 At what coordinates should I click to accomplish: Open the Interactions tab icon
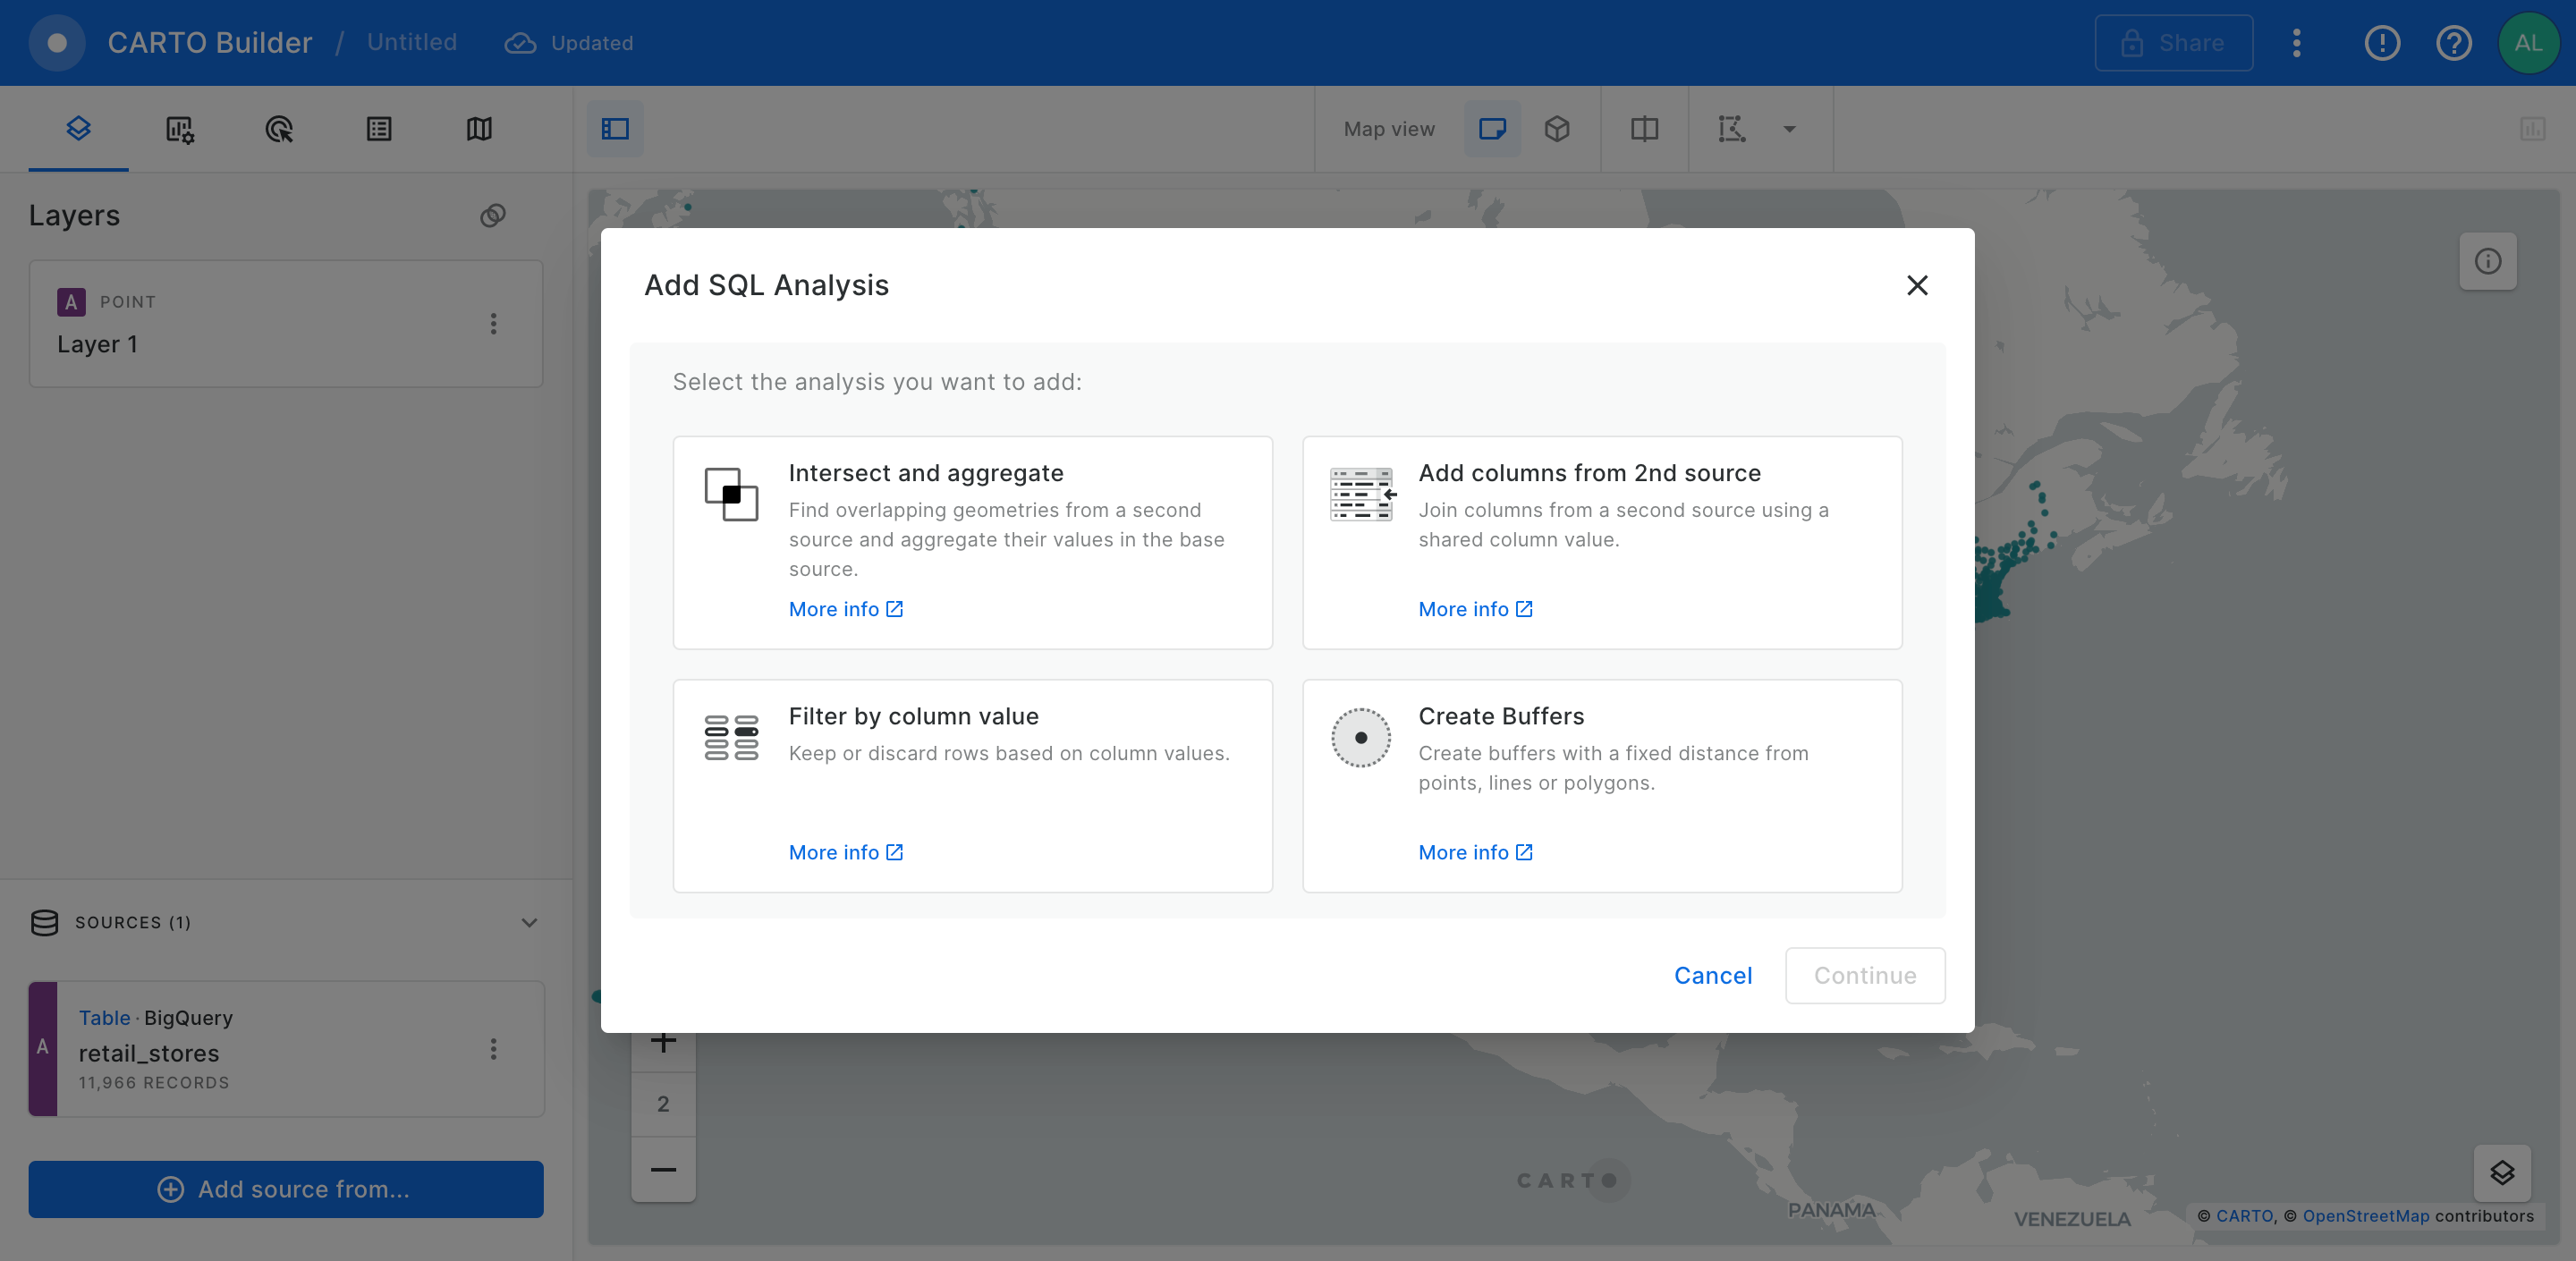click(279, 129)
